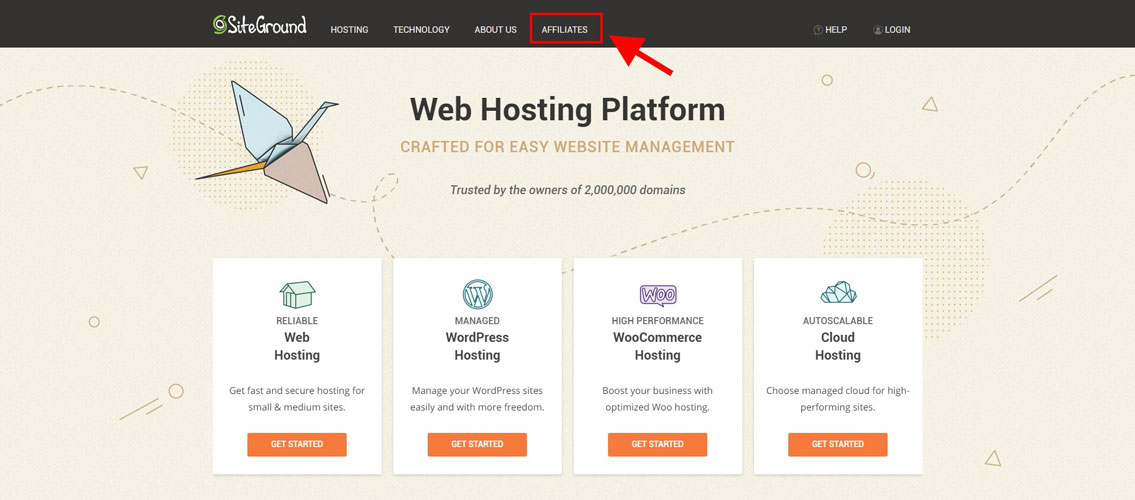Open the About Us menu
The width and height of the screenshot is (1135, 500).
[496, 30]
